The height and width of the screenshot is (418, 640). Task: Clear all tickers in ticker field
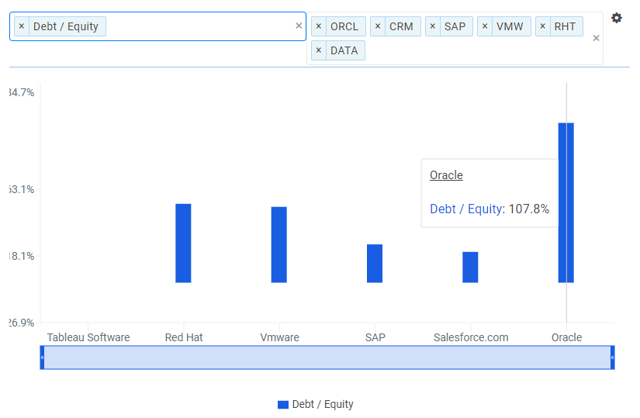(596, 38)
